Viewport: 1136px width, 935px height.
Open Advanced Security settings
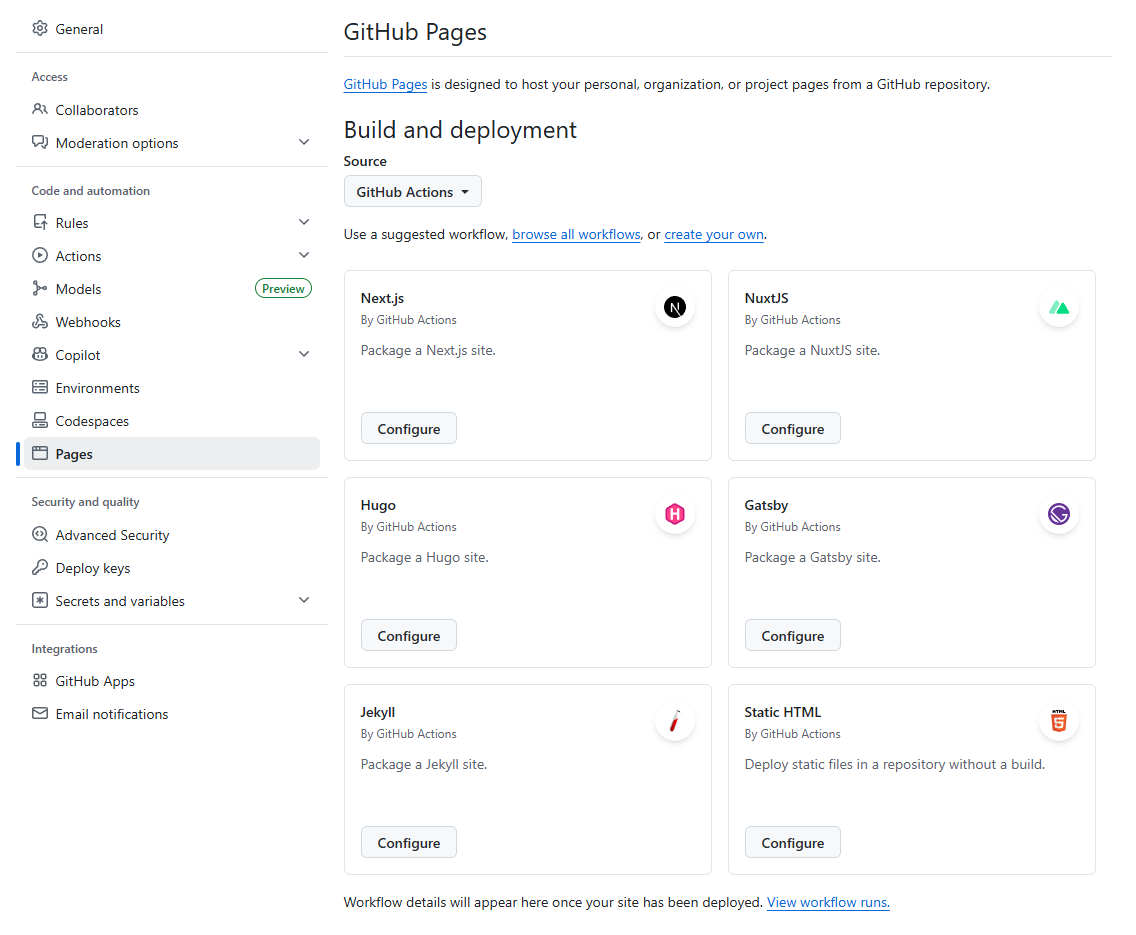coord(172,535)
